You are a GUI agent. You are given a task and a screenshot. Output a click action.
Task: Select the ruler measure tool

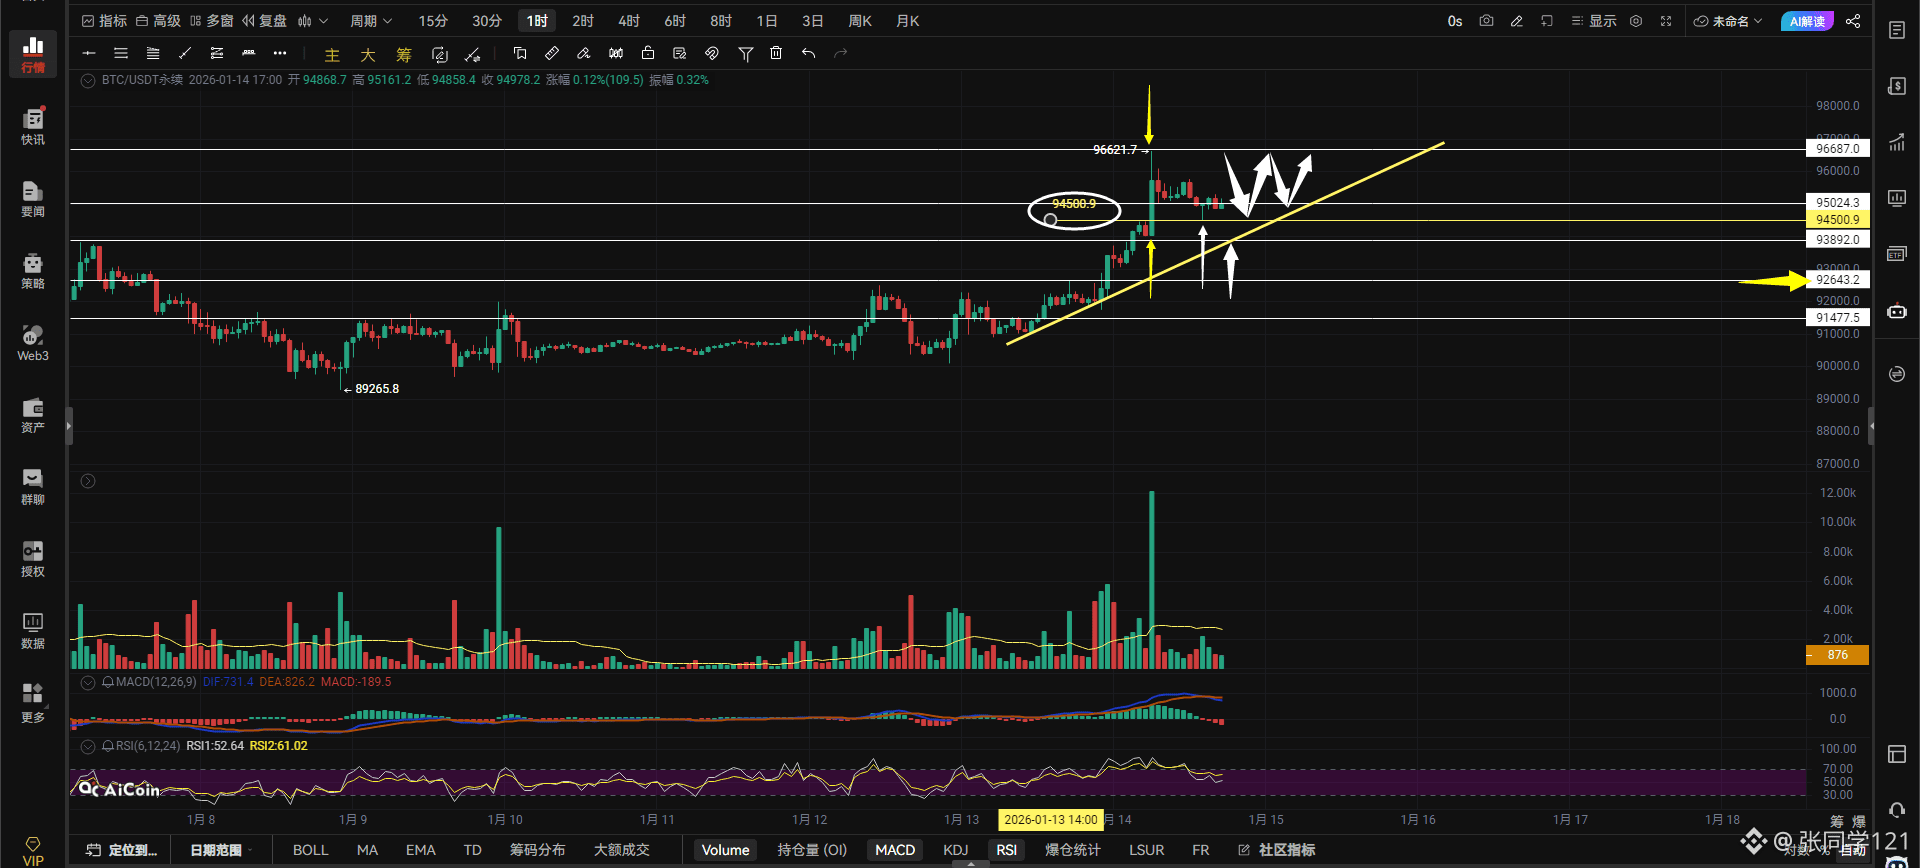pyautogui.click(x=552, y=53)
